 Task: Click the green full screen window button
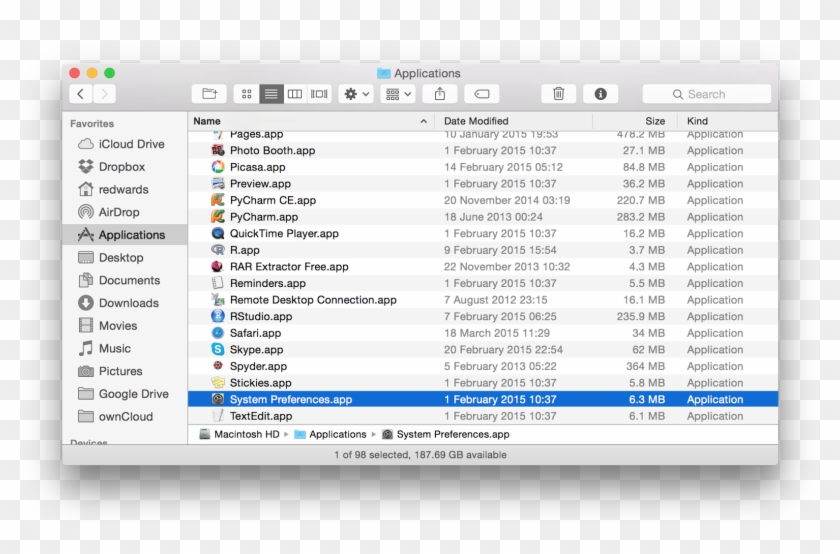(109, 73)
